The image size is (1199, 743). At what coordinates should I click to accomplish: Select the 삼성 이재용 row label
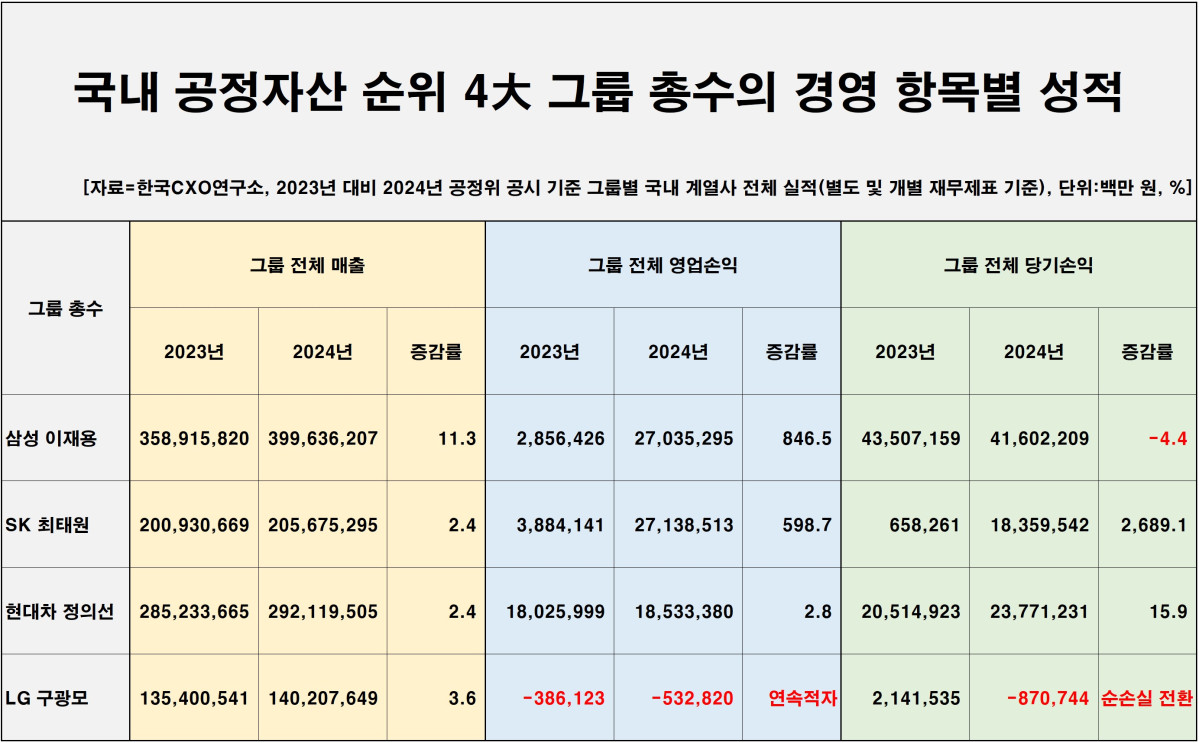point(51,438)
